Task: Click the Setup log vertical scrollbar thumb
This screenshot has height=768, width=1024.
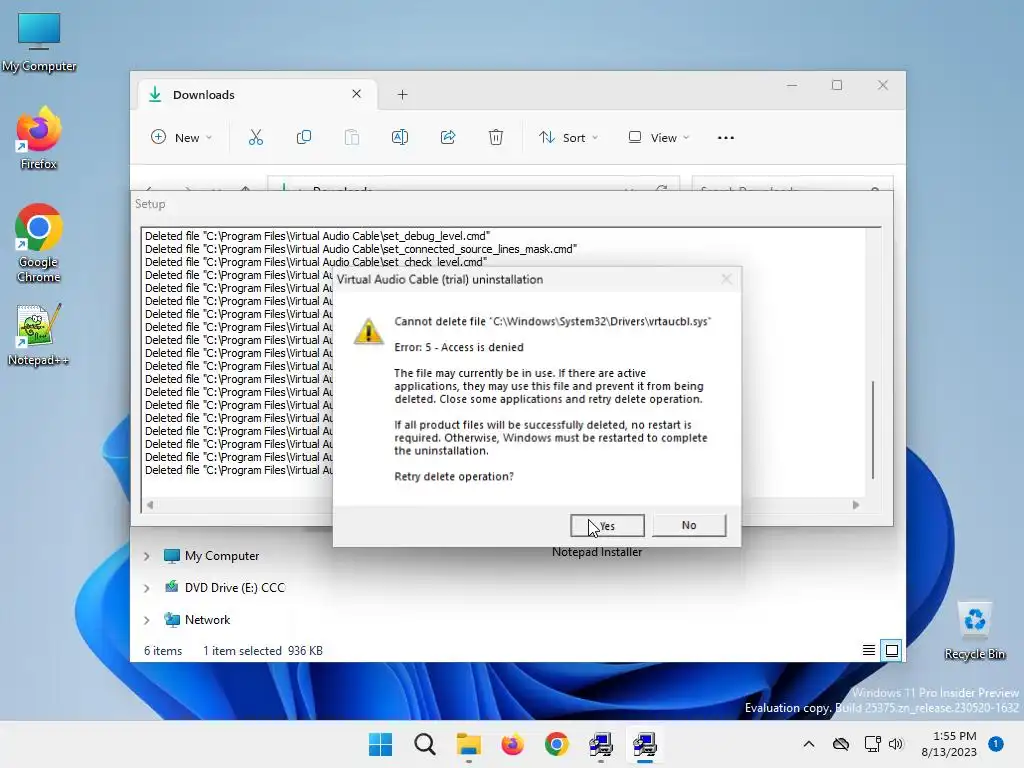Action: (872, 430)
